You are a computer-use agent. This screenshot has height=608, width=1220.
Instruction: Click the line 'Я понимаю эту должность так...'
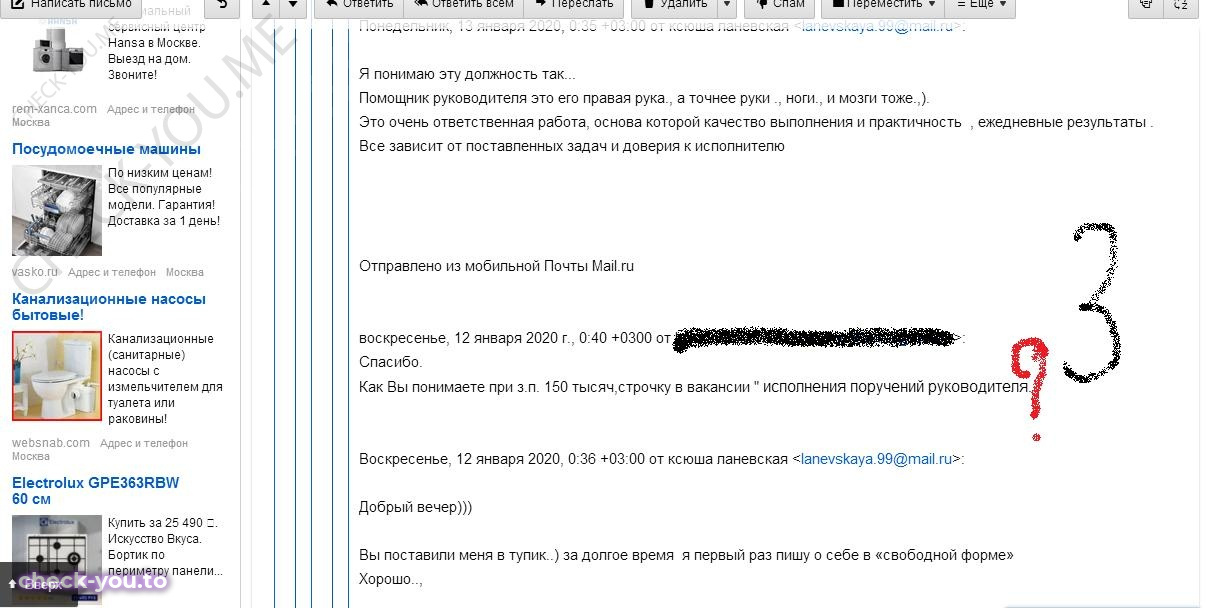[467, 74]
